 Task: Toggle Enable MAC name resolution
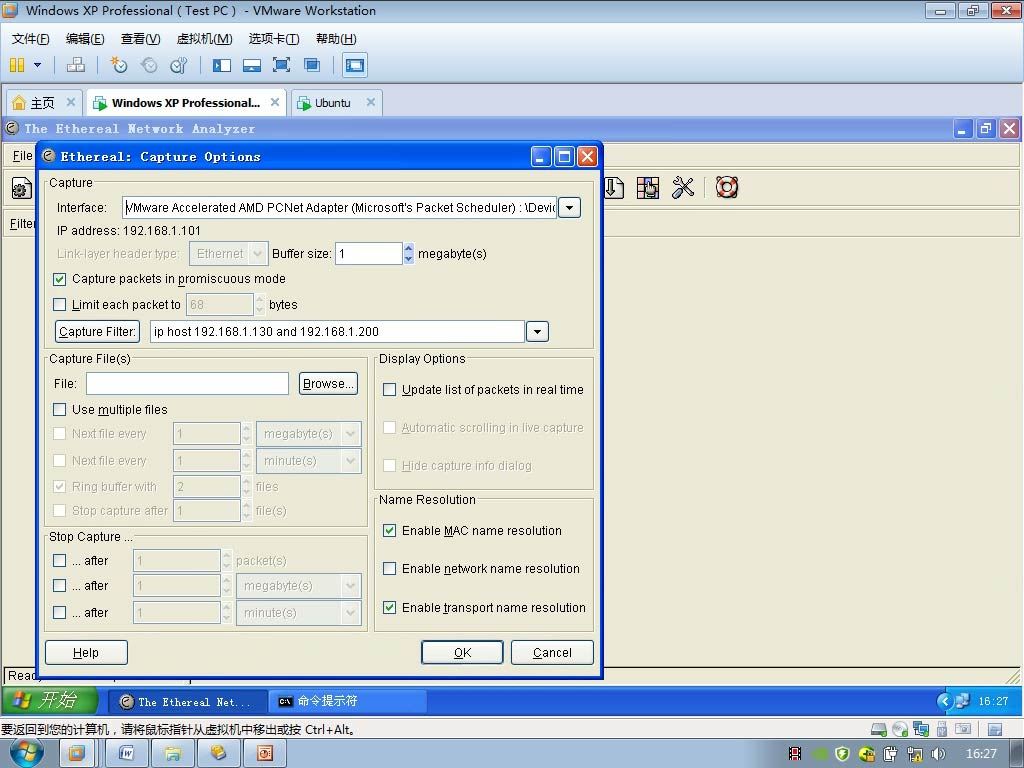(389, 531)
